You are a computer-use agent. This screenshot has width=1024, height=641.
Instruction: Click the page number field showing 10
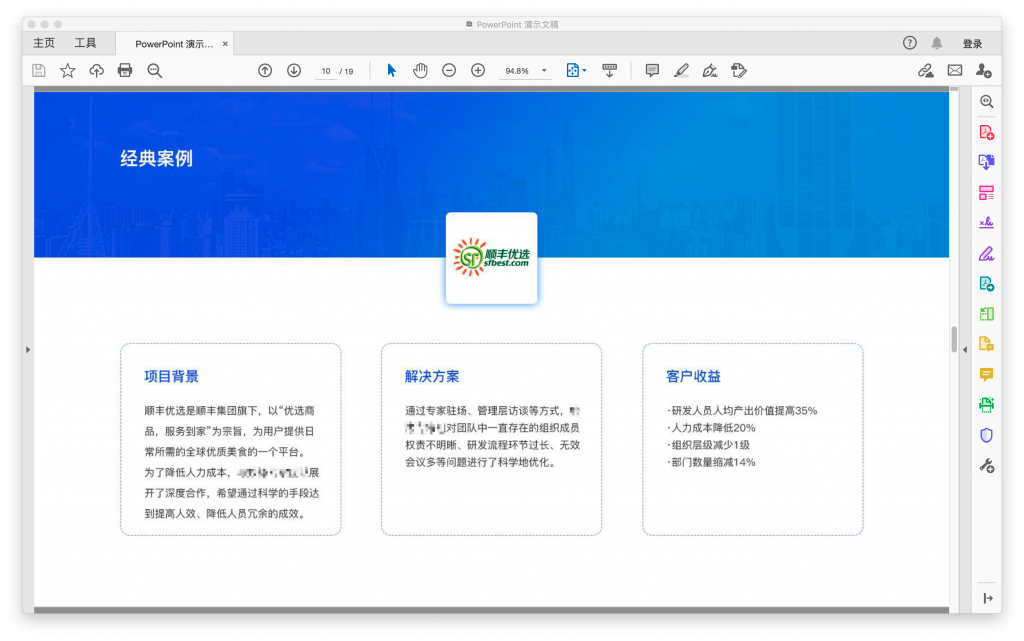click(x=326, y=71)
